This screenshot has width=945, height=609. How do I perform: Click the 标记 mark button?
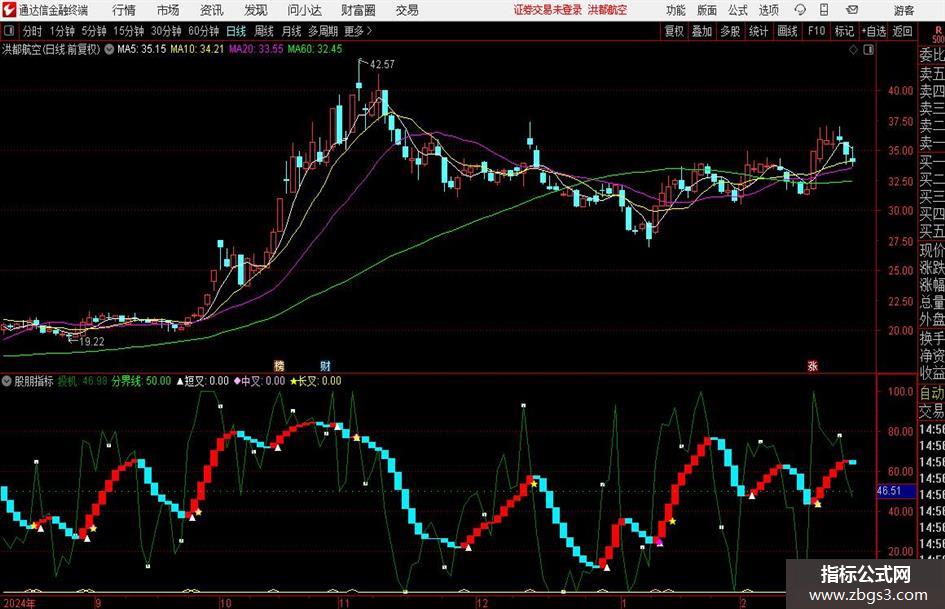(844, 31)
